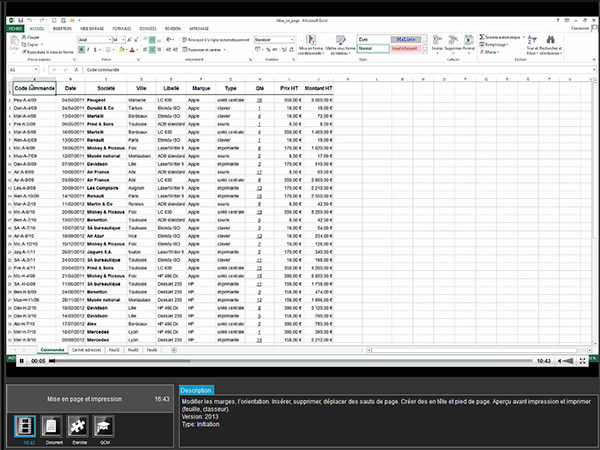Screen dimensions: 600x450
Task: Click Reproduire la mise en forme
Action: point(47,52)
